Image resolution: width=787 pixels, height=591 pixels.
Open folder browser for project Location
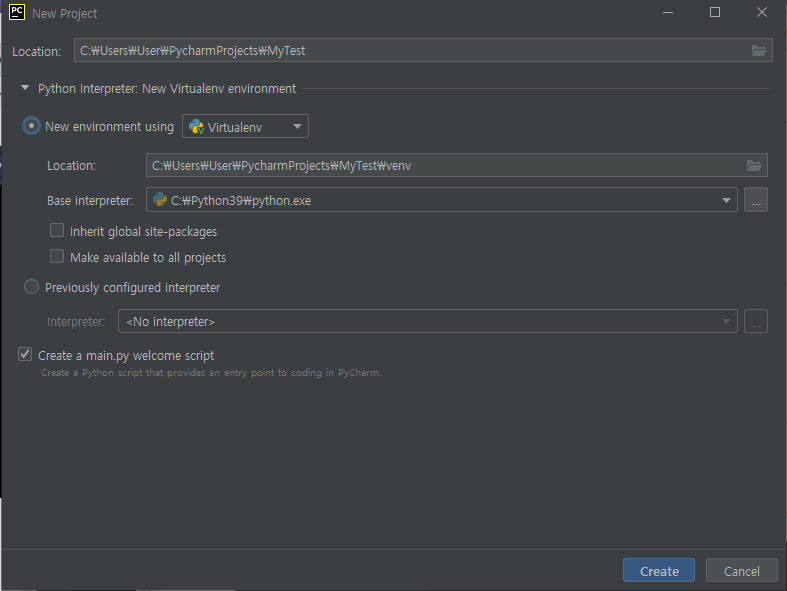pyautogui.click(x=758, y=50)
